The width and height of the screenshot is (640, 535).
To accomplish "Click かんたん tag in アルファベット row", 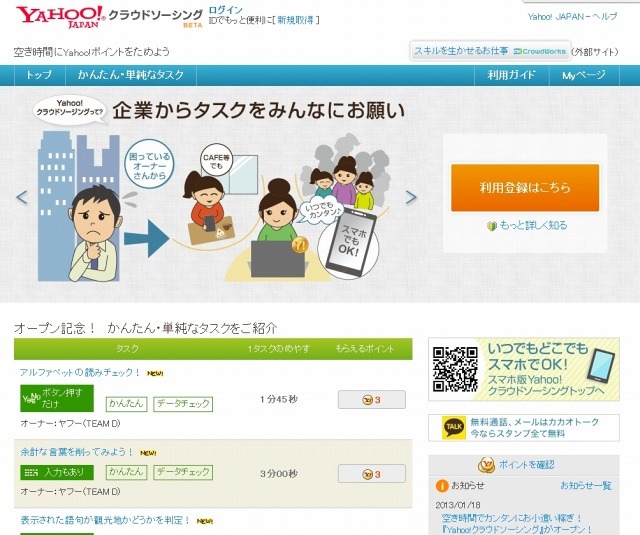I will (126, 404).
